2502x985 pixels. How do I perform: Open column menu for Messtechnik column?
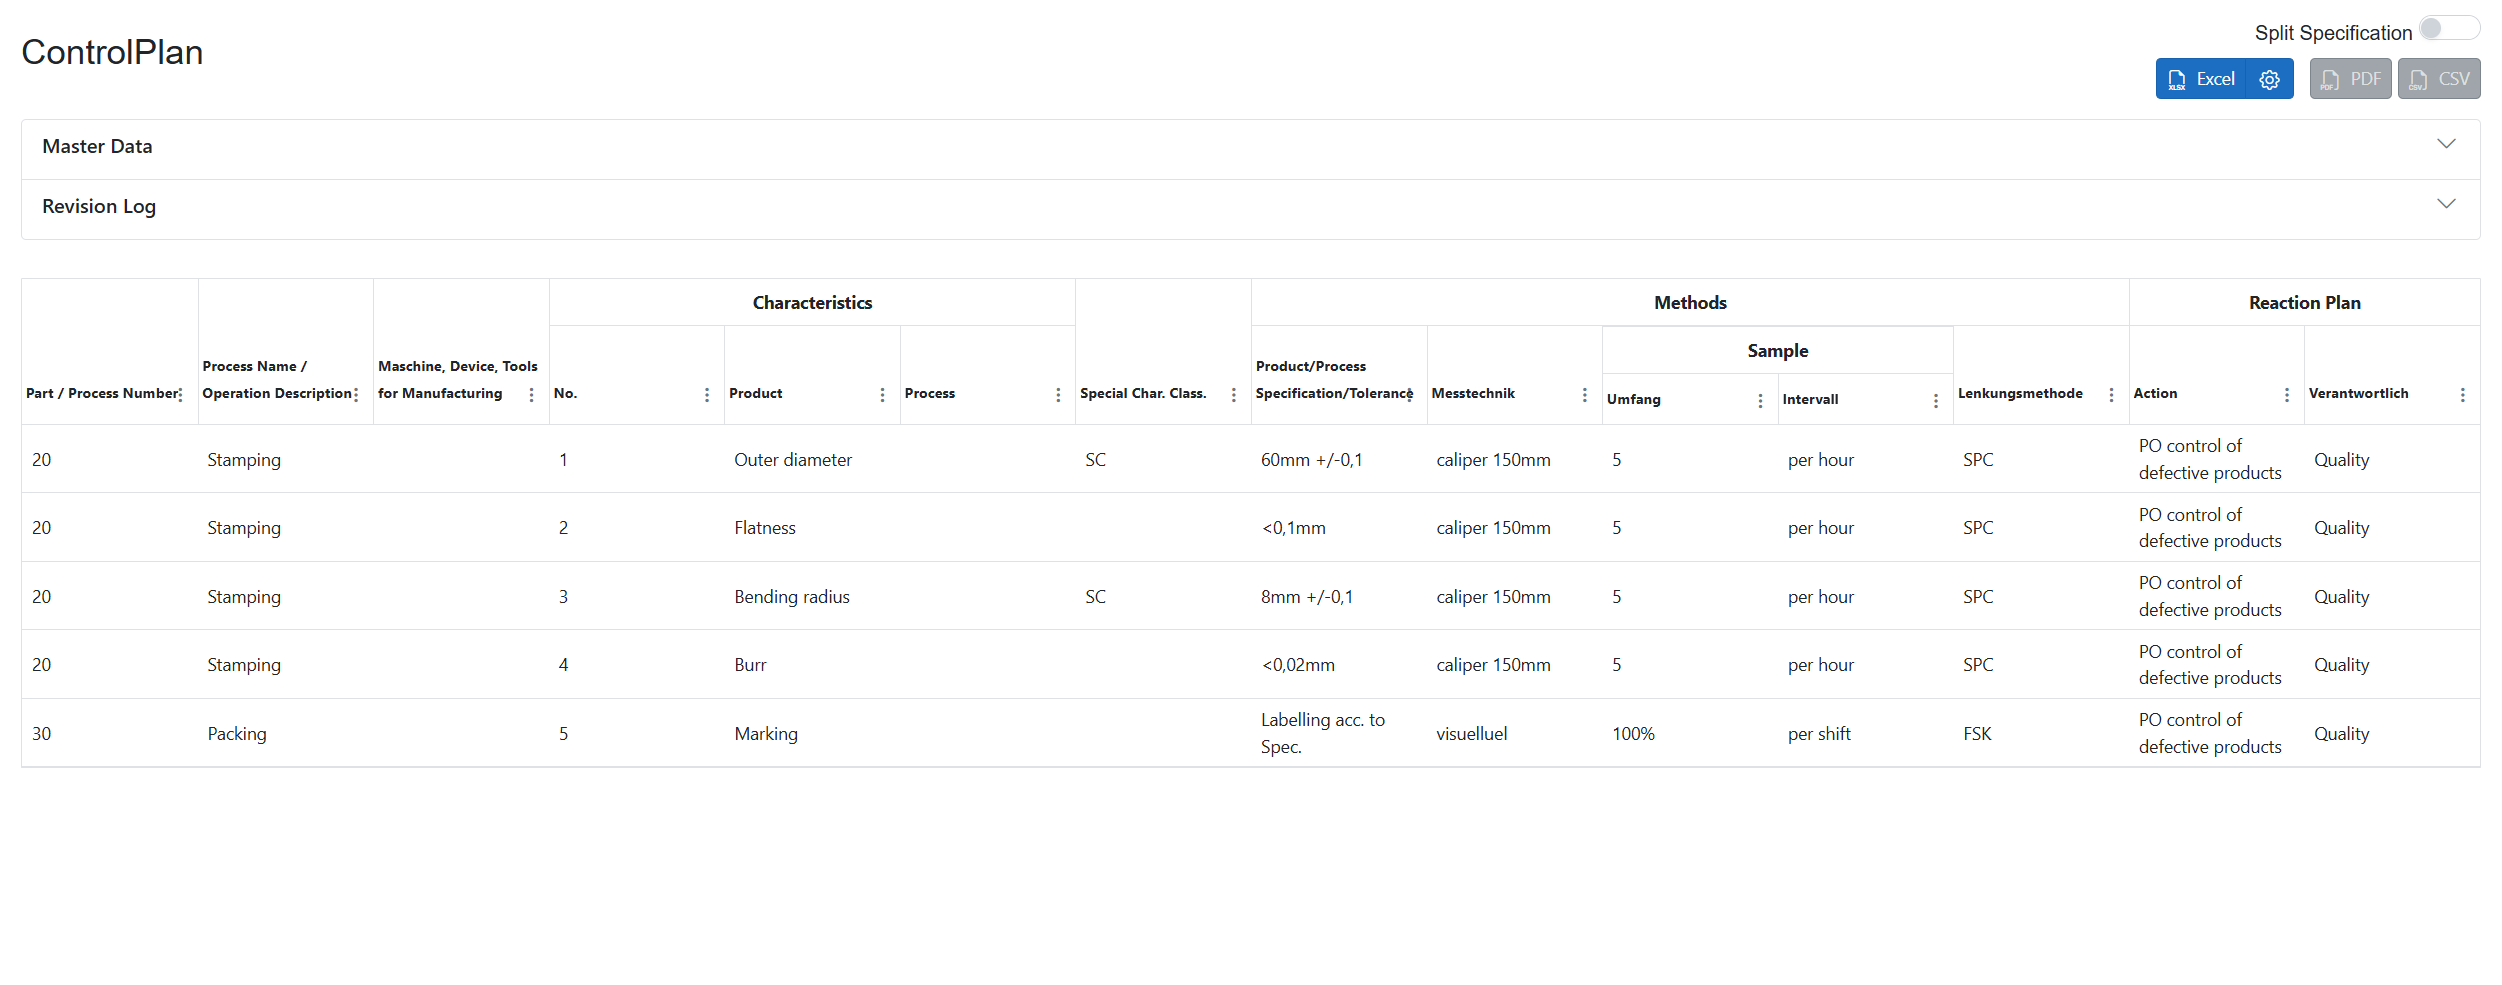pyautogui.click(x=1584, y=395)
